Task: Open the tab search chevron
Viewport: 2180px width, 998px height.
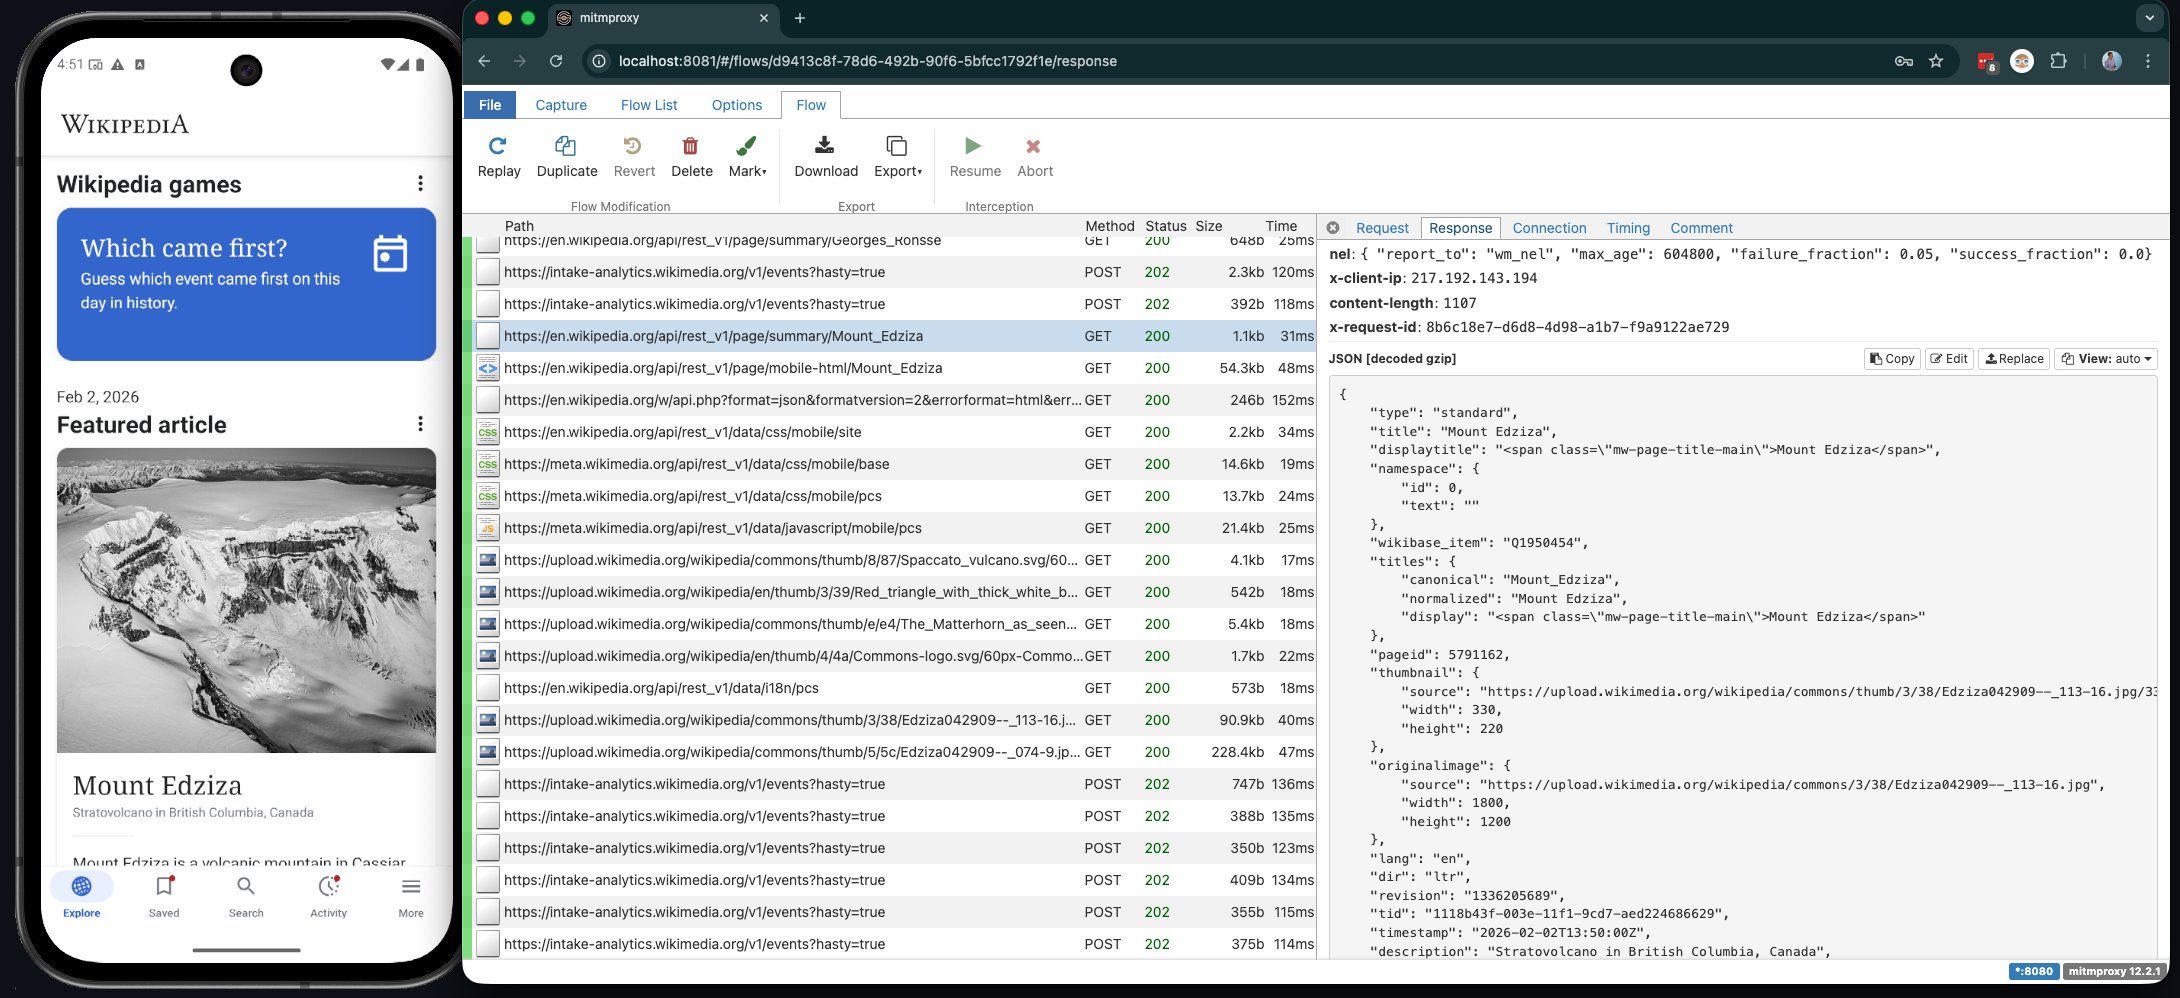Action: (2149, 18)
